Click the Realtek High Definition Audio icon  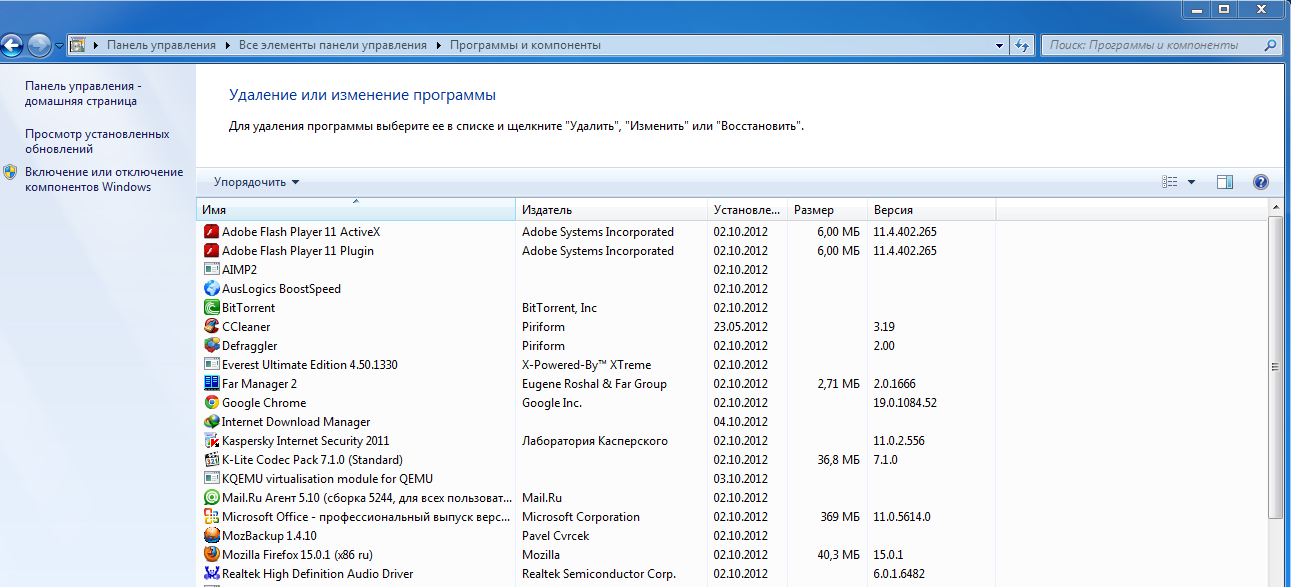tap(211, 574)
